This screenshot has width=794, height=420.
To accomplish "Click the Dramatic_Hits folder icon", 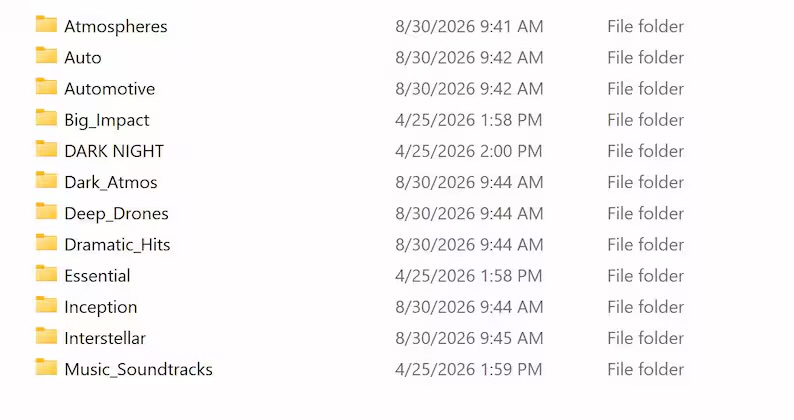I will (x=46, y=243).
